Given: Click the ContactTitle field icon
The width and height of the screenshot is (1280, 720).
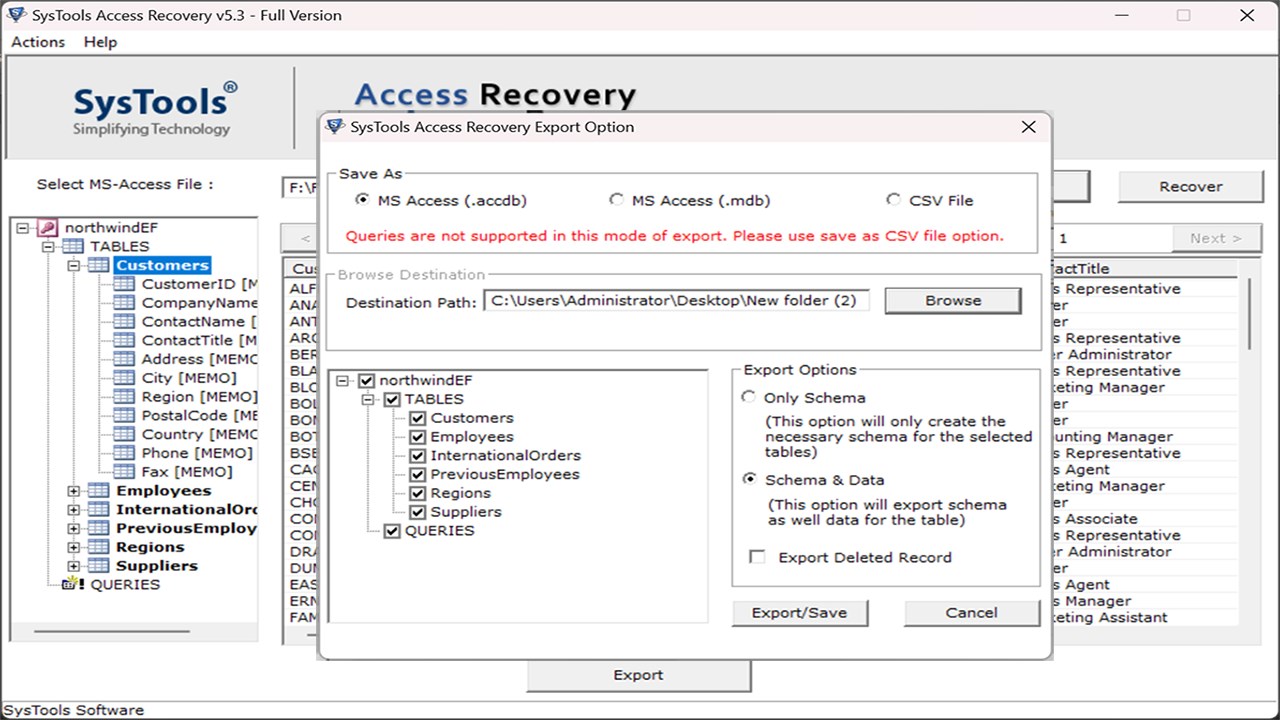Looking at the screenshot, I should pos(124,340).
